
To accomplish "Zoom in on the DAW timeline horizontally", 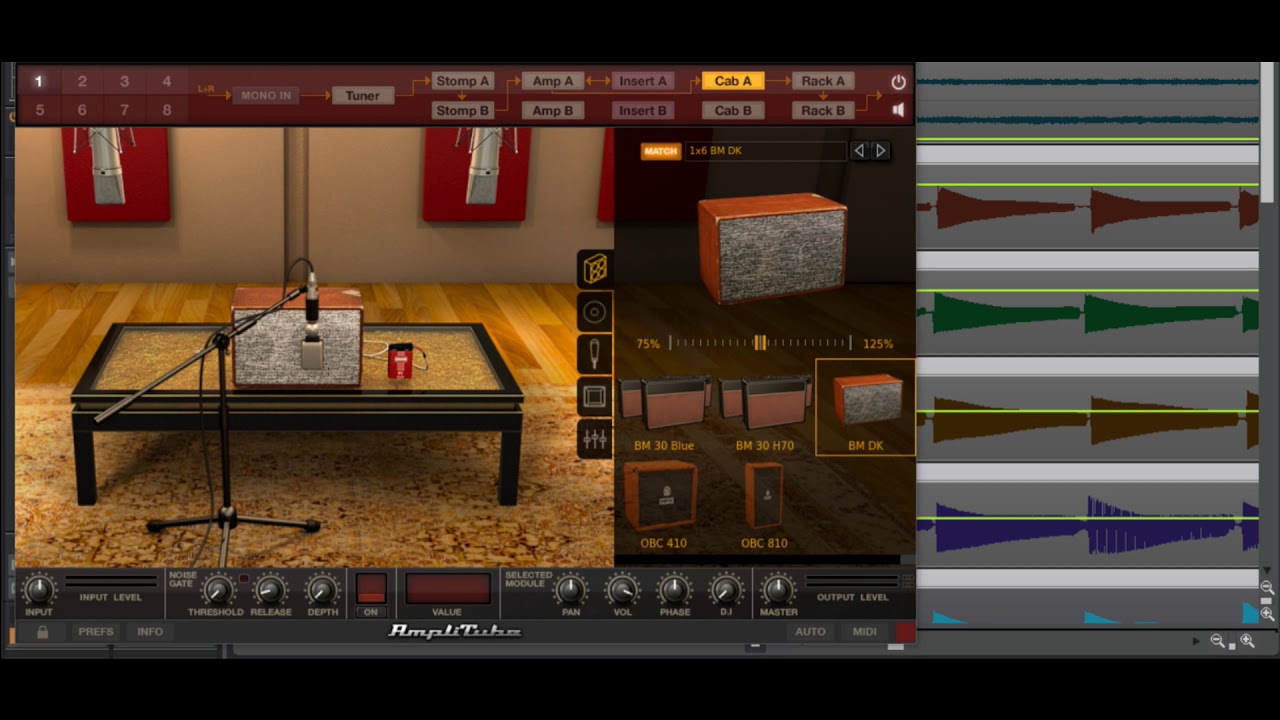I will tap(1247, 641).
